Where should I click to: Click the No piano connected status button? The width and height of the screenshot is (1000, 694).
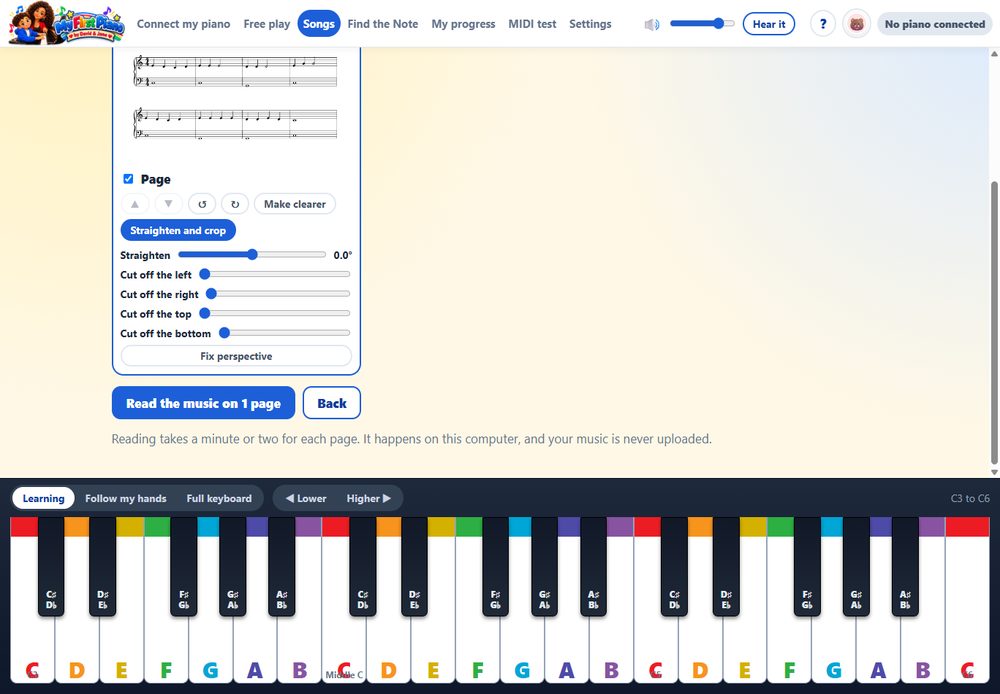pyautogui.click(x=934, y=24)
